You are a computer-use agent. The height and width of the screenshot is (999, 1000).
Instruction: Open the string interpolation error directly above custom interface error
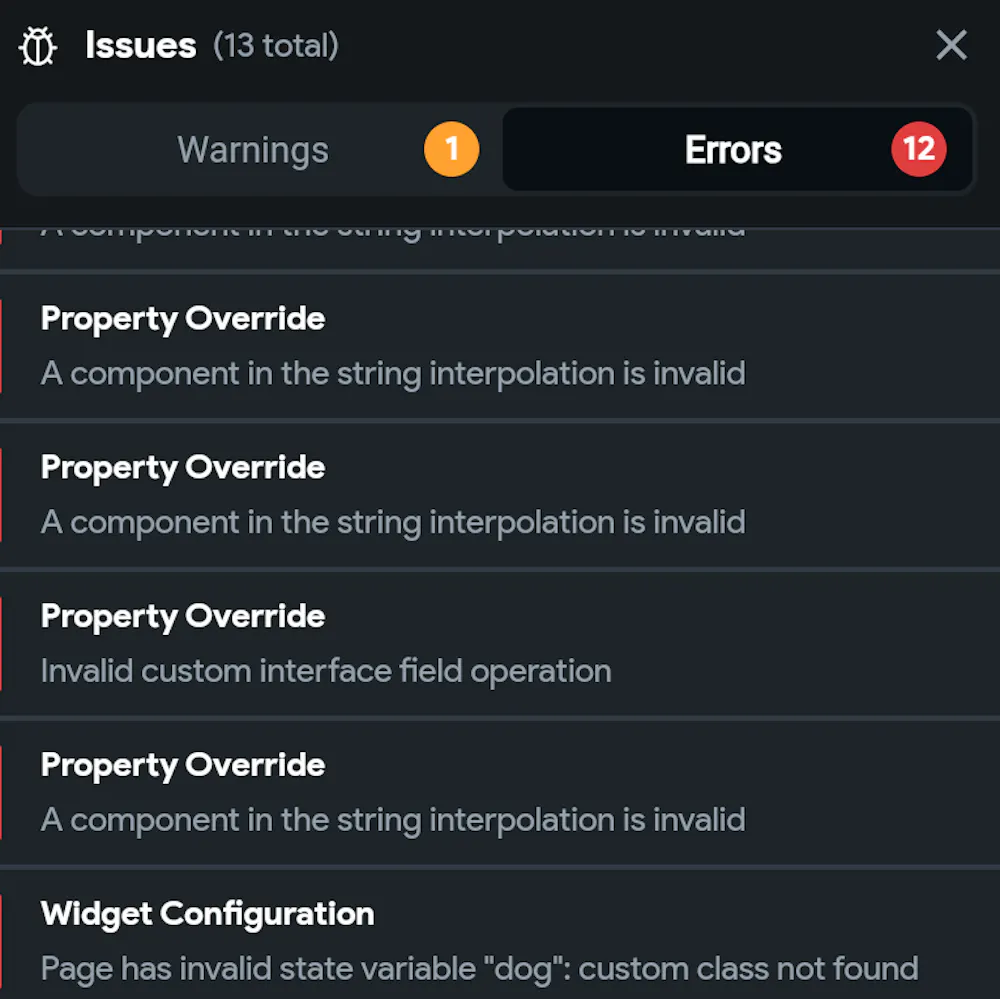click(x=500, y=495)
